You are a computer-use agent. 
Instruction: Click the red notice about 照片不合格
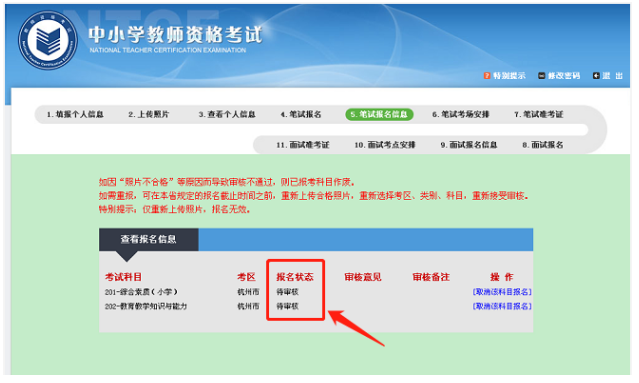click(x=227, y=182)
